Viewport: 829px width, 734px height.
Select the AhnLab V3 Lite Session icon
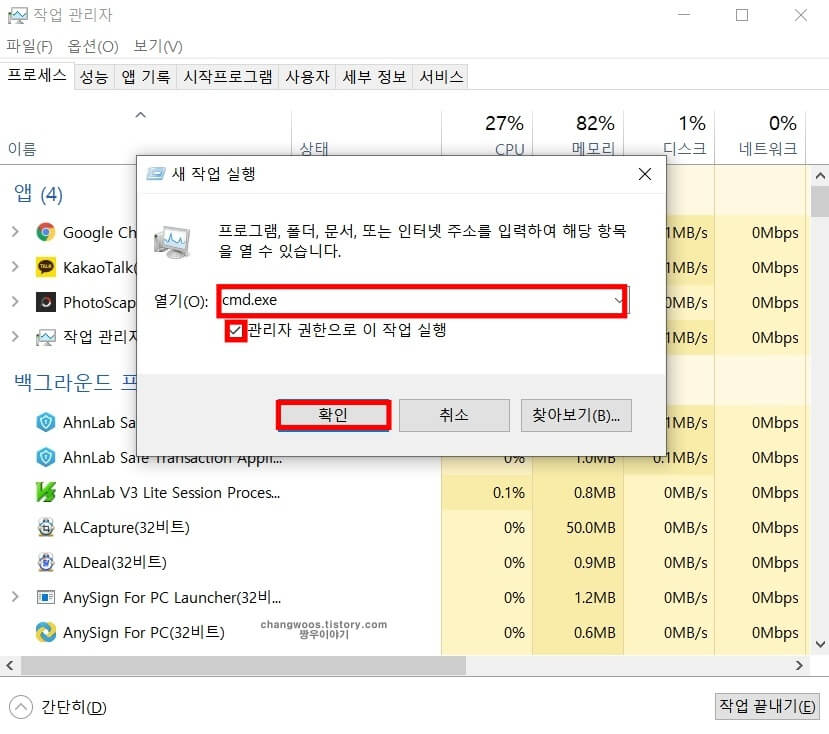click(44, 492)
